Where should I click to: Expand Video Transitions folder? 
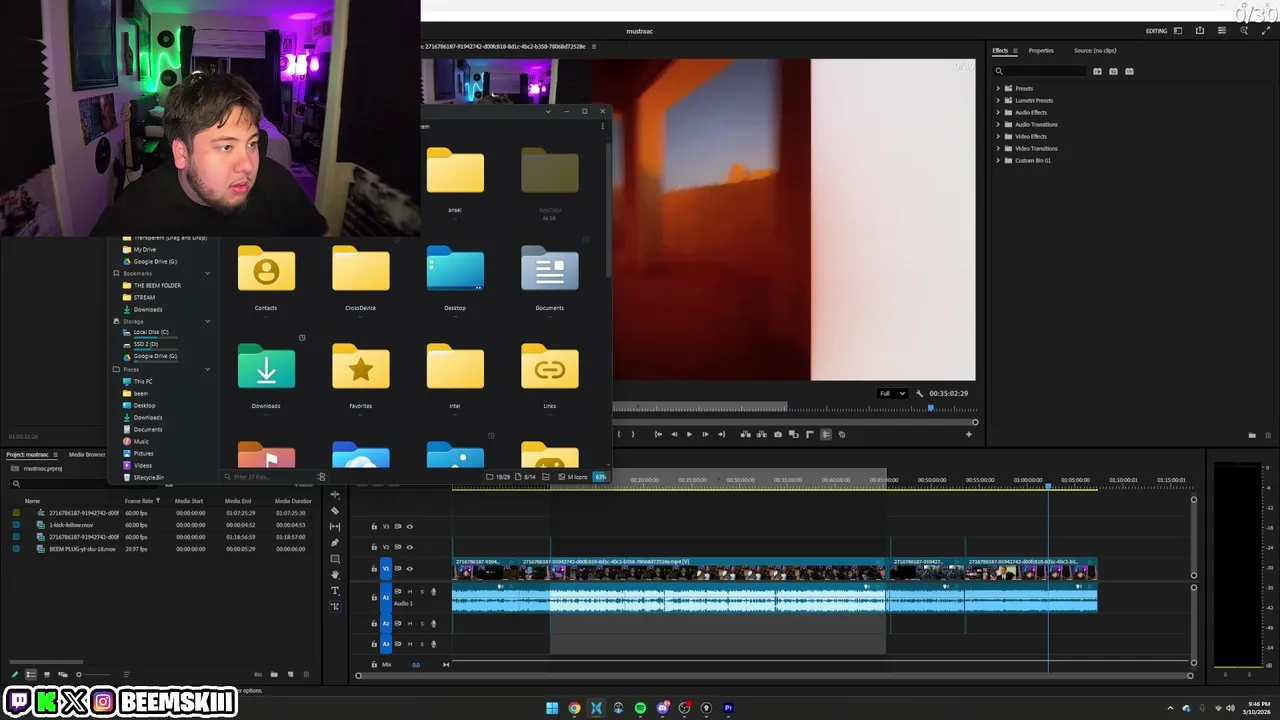coord(998,148)
